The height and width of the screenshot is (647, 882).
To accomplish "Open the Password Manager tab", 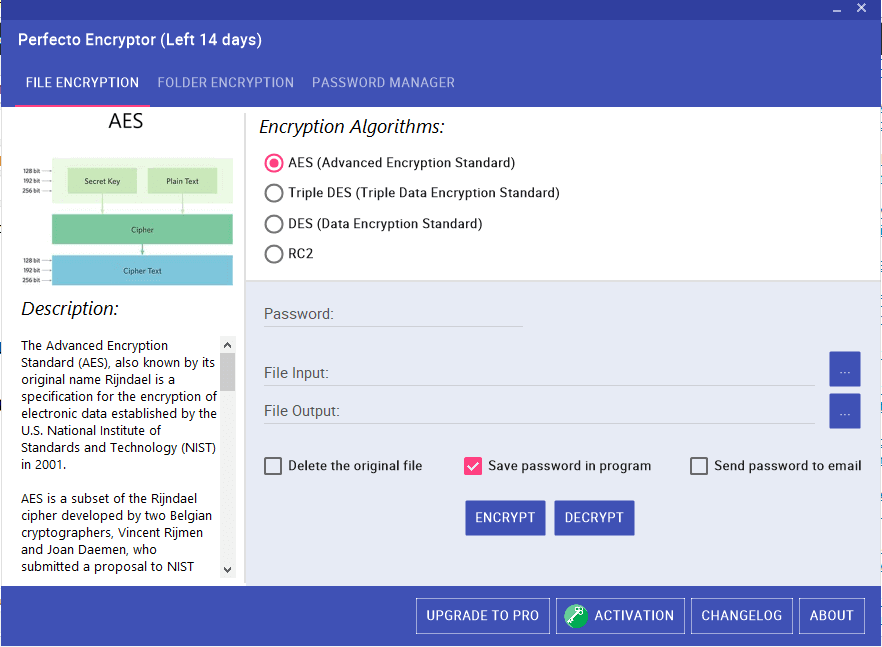I will [384, 83].
